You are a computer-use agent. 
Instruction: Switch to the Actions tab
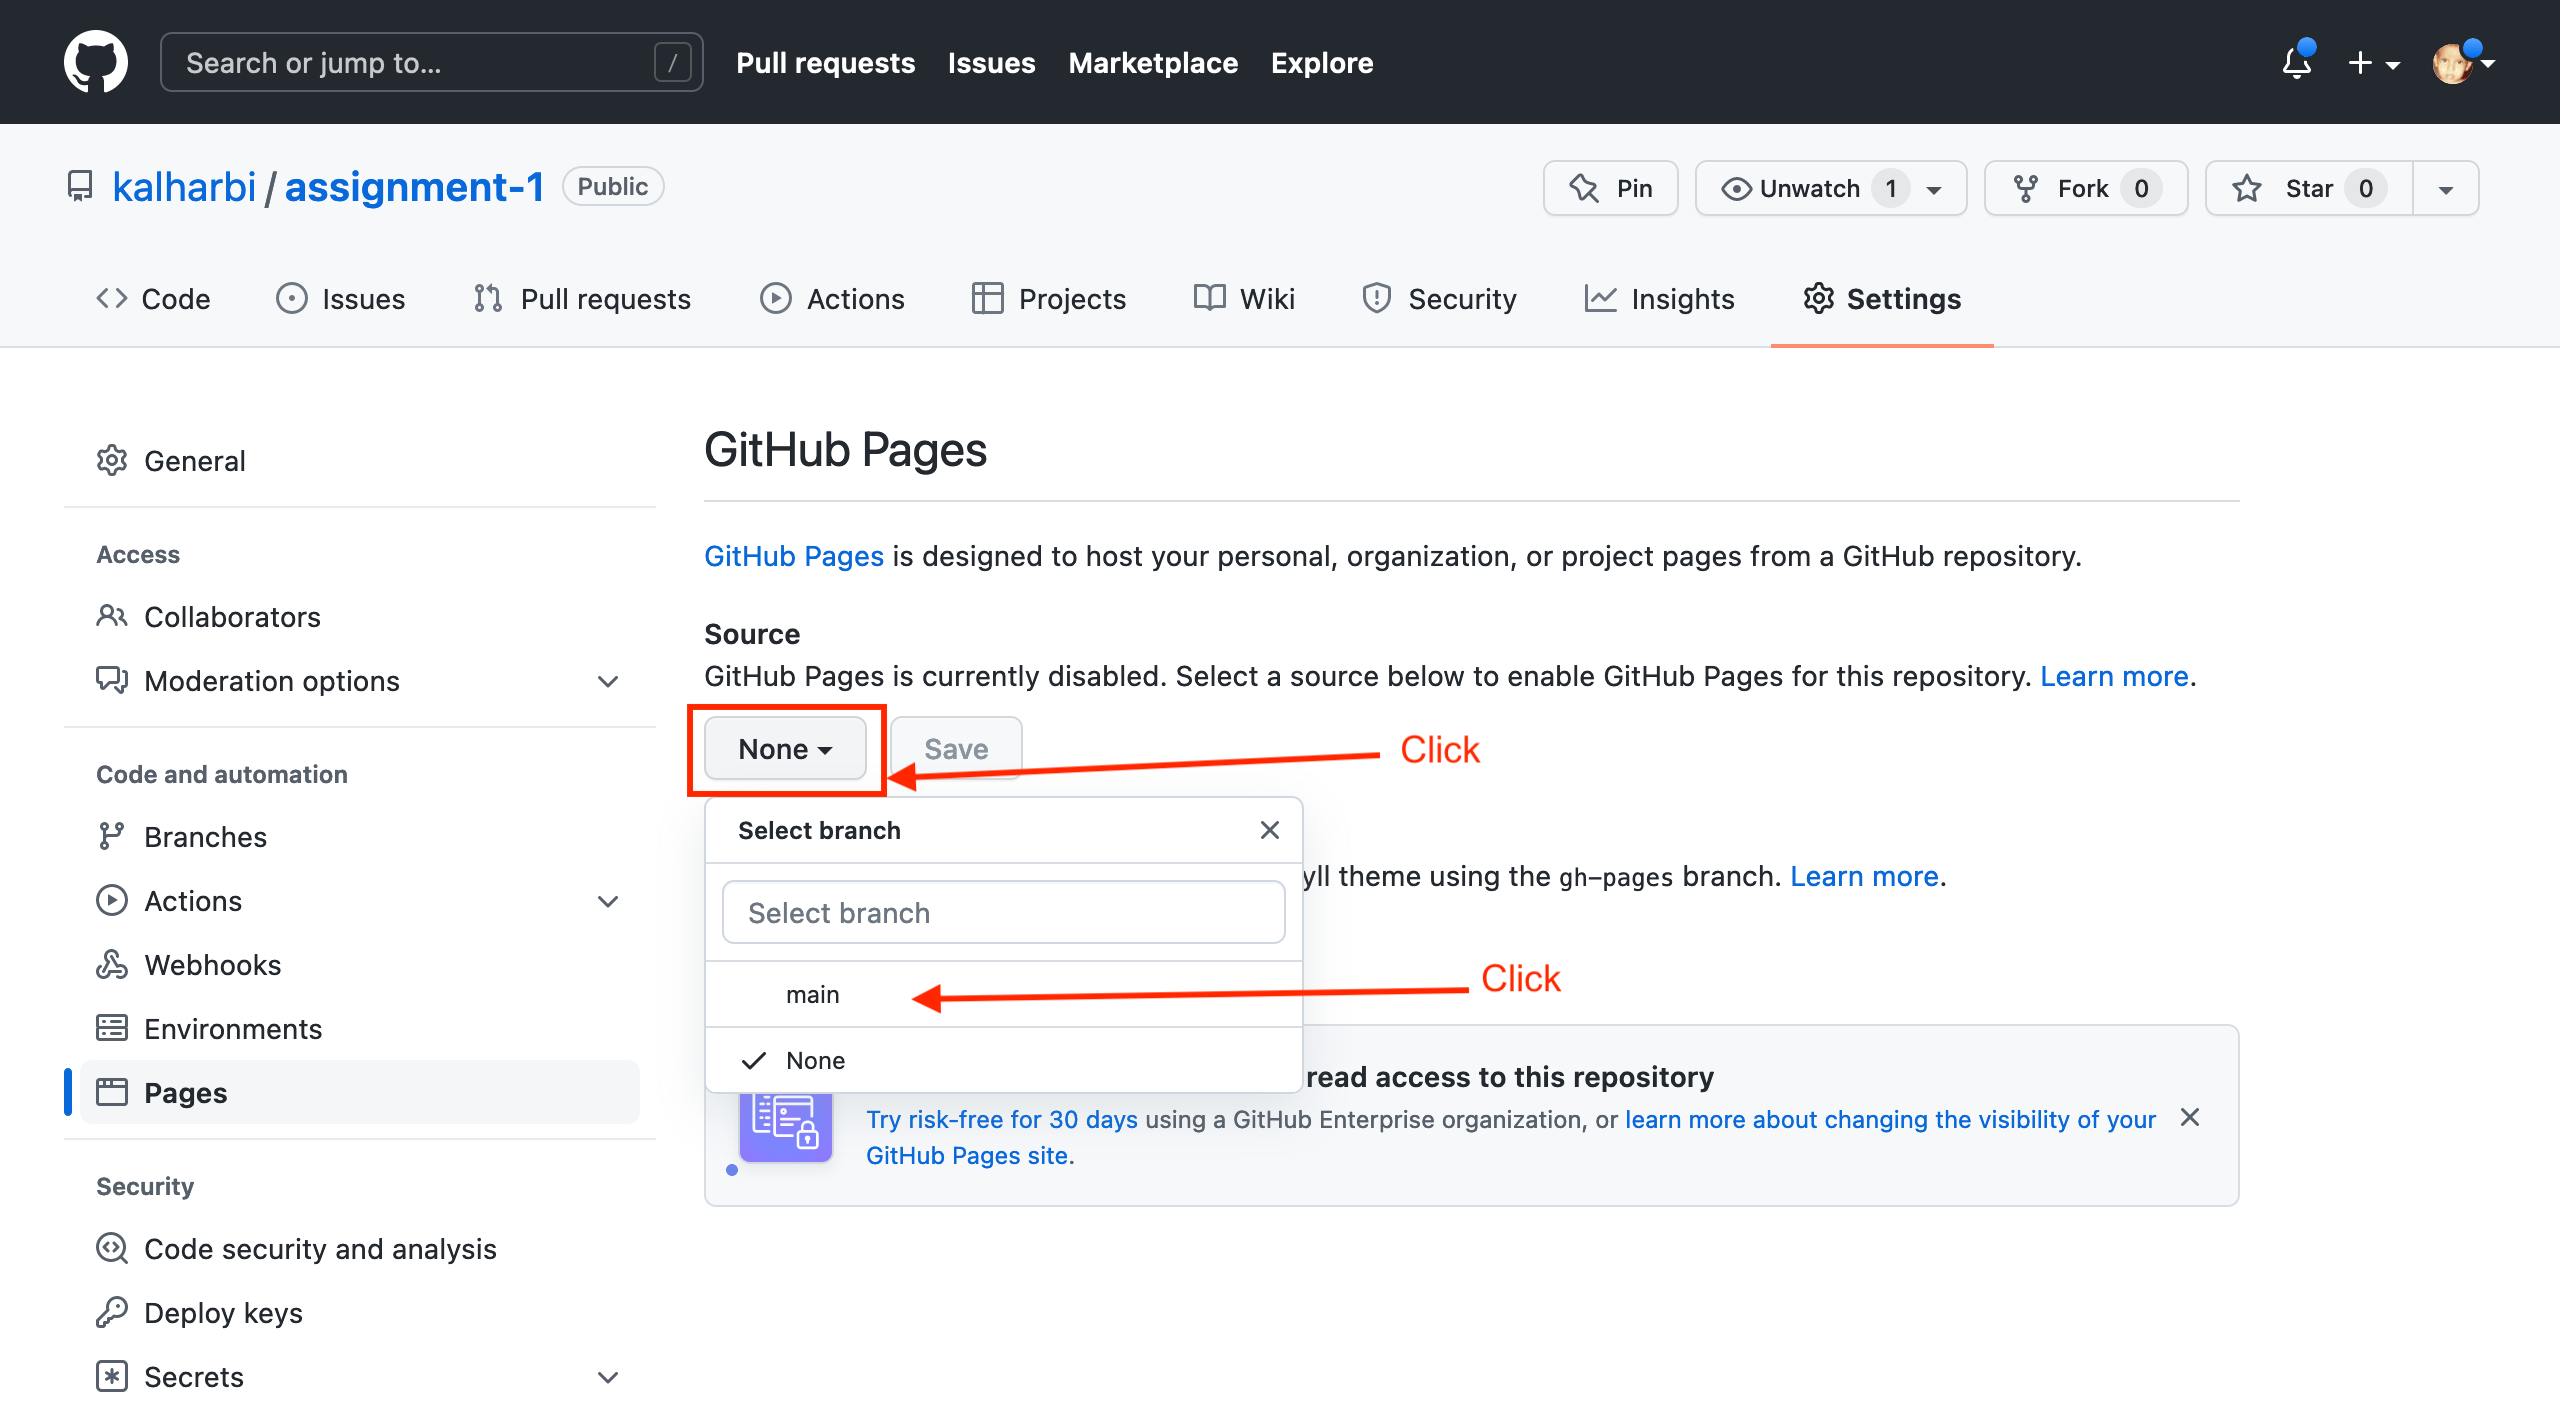(x=832, y=298)
